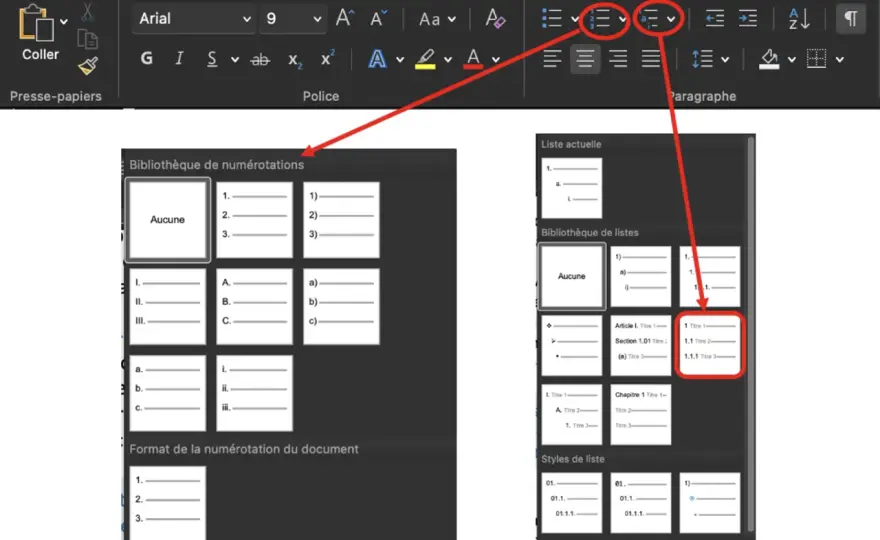Select the document numbering format thumbnail
The image size is (880, 540).
168,503
